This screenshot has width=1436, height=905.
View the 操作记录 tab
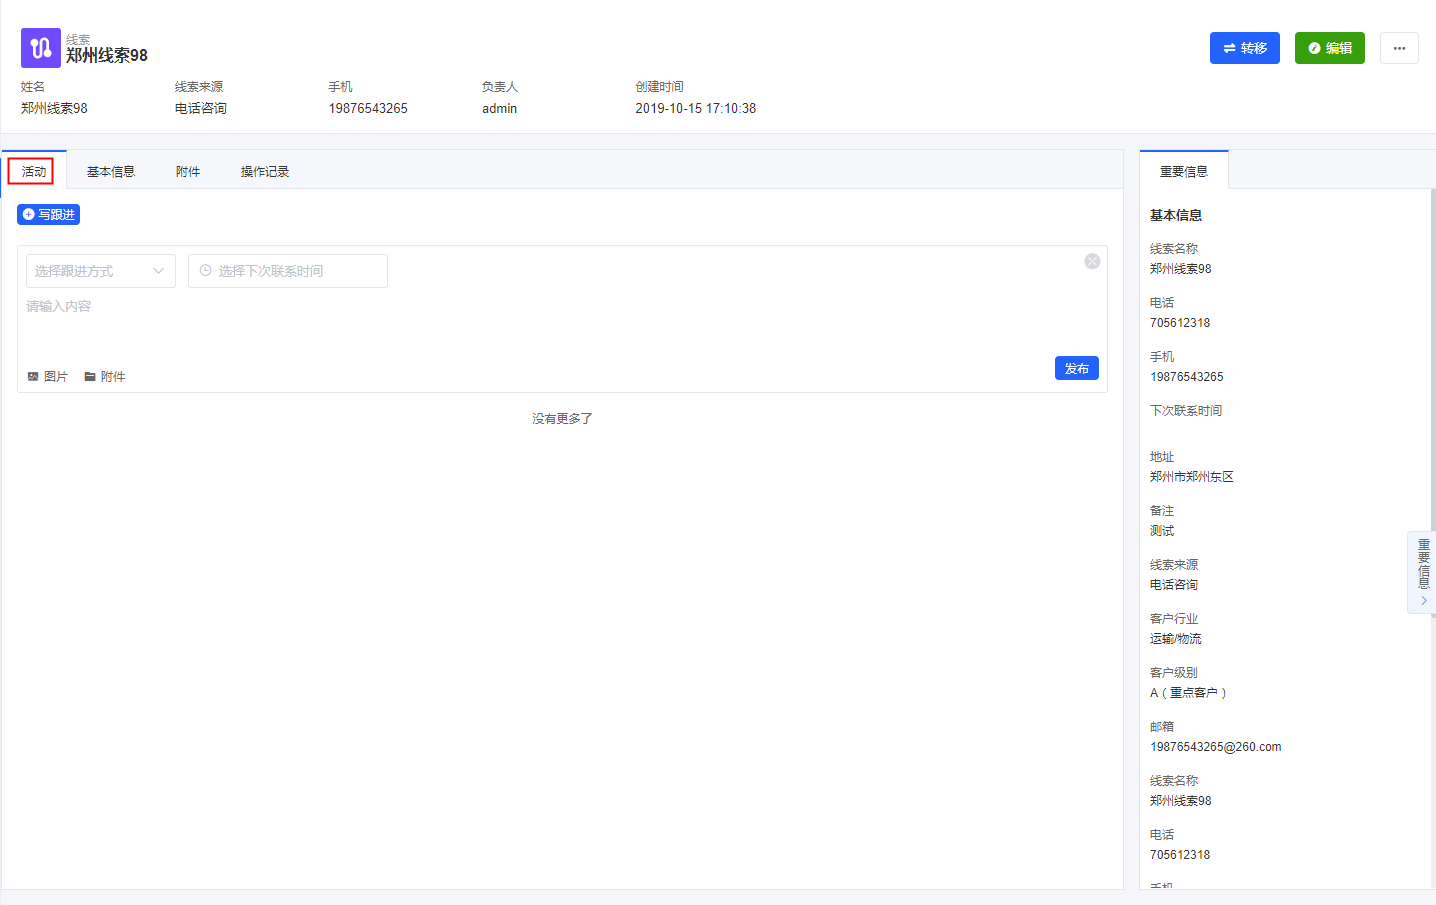265,172
